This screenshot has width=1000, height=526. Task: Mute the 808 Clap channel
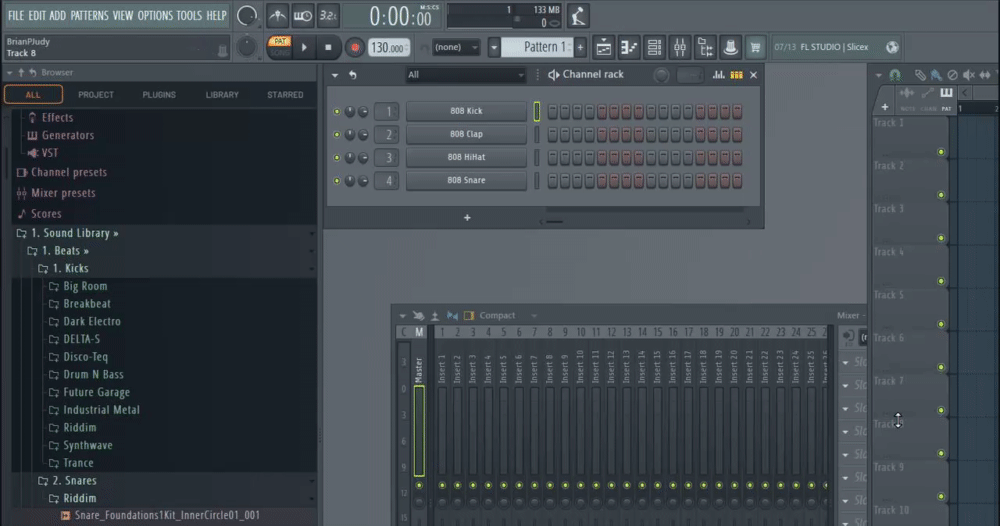(337, 135)
